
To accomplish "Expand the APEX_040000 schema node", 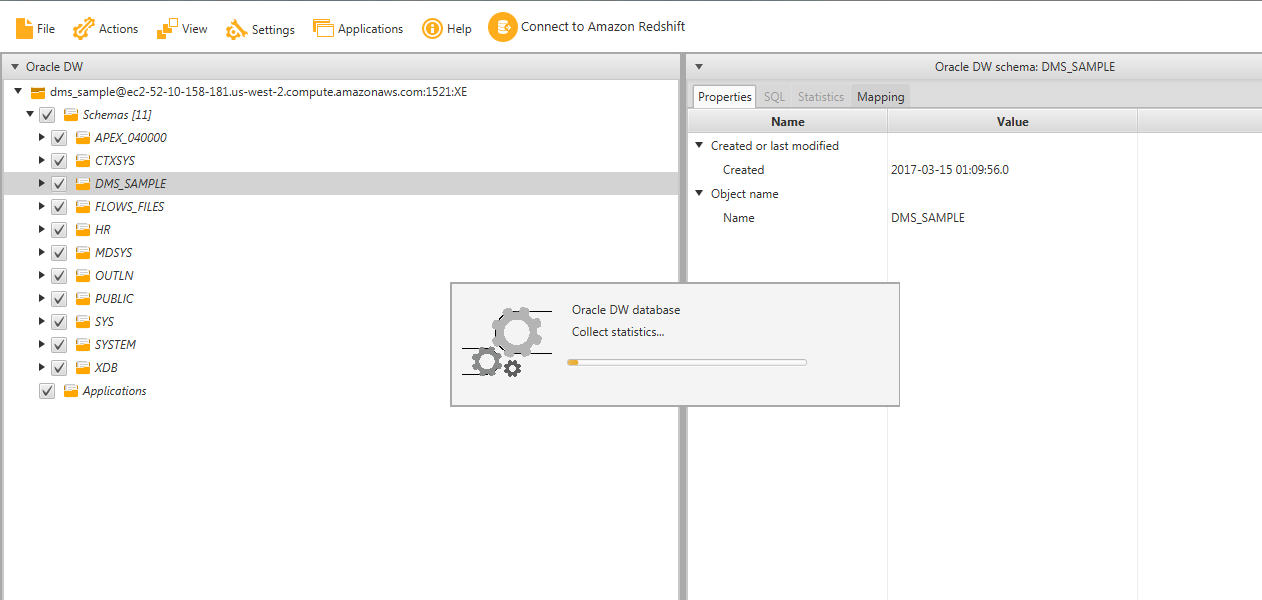I will [x=42, y=137].
